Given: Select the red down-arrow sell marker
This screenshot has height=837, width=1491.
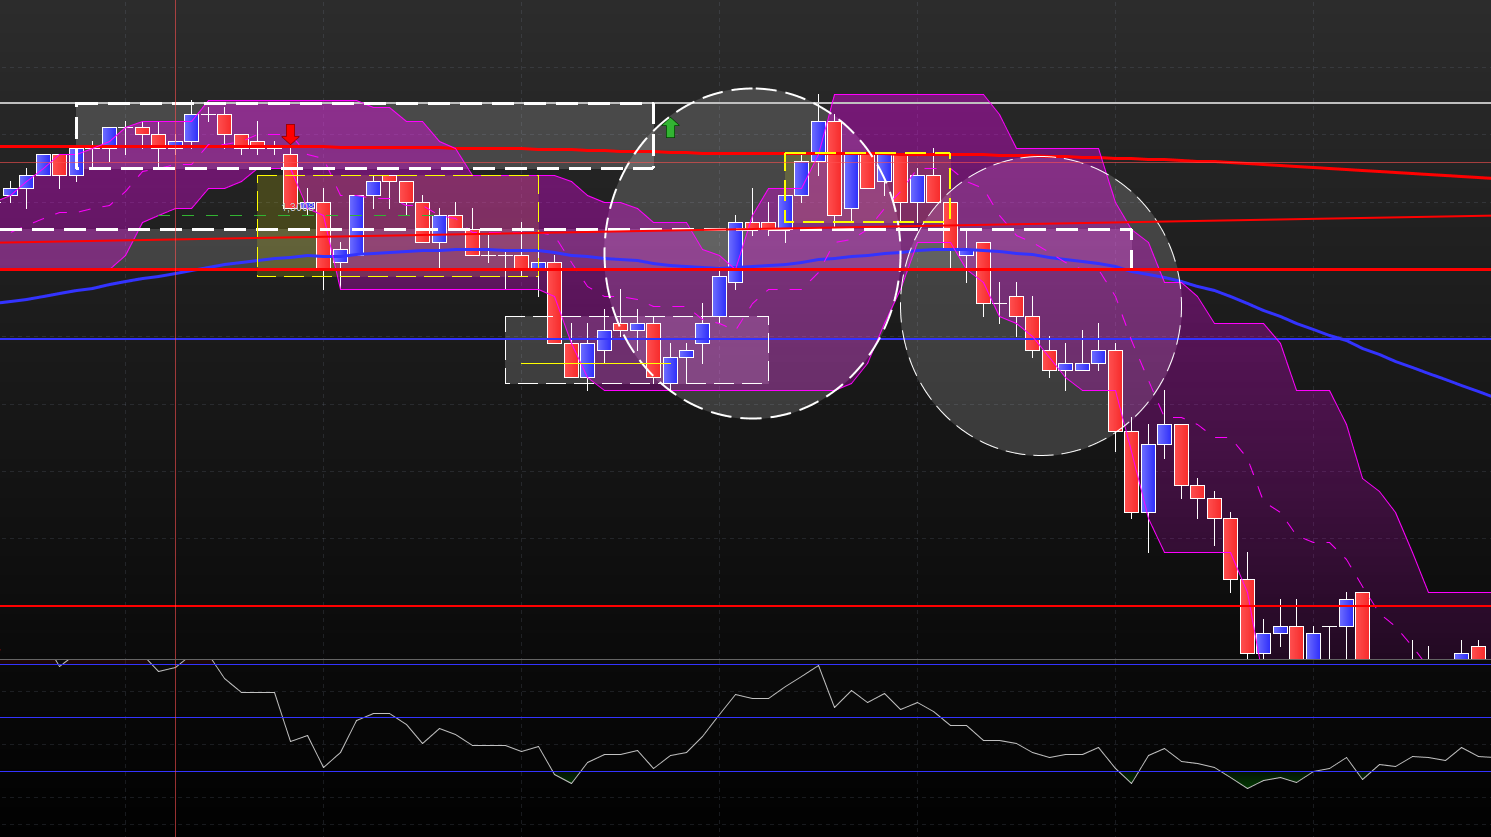Looking at the screenshot, I should 290,134.
